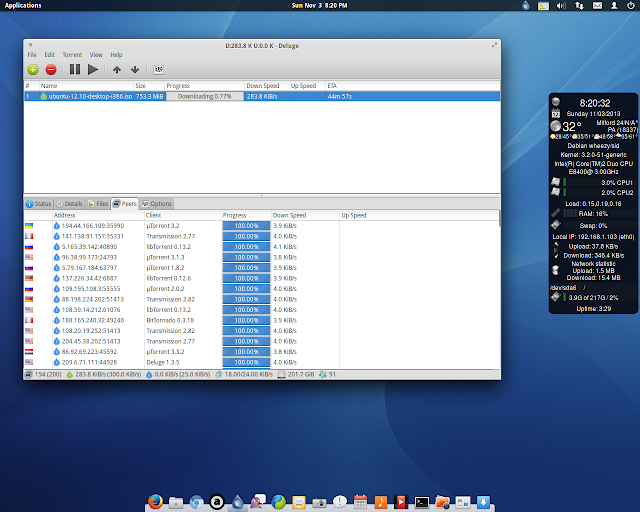640x512 pixels.
Task: Sort torrents by Size column header
Action: [149, 86]
